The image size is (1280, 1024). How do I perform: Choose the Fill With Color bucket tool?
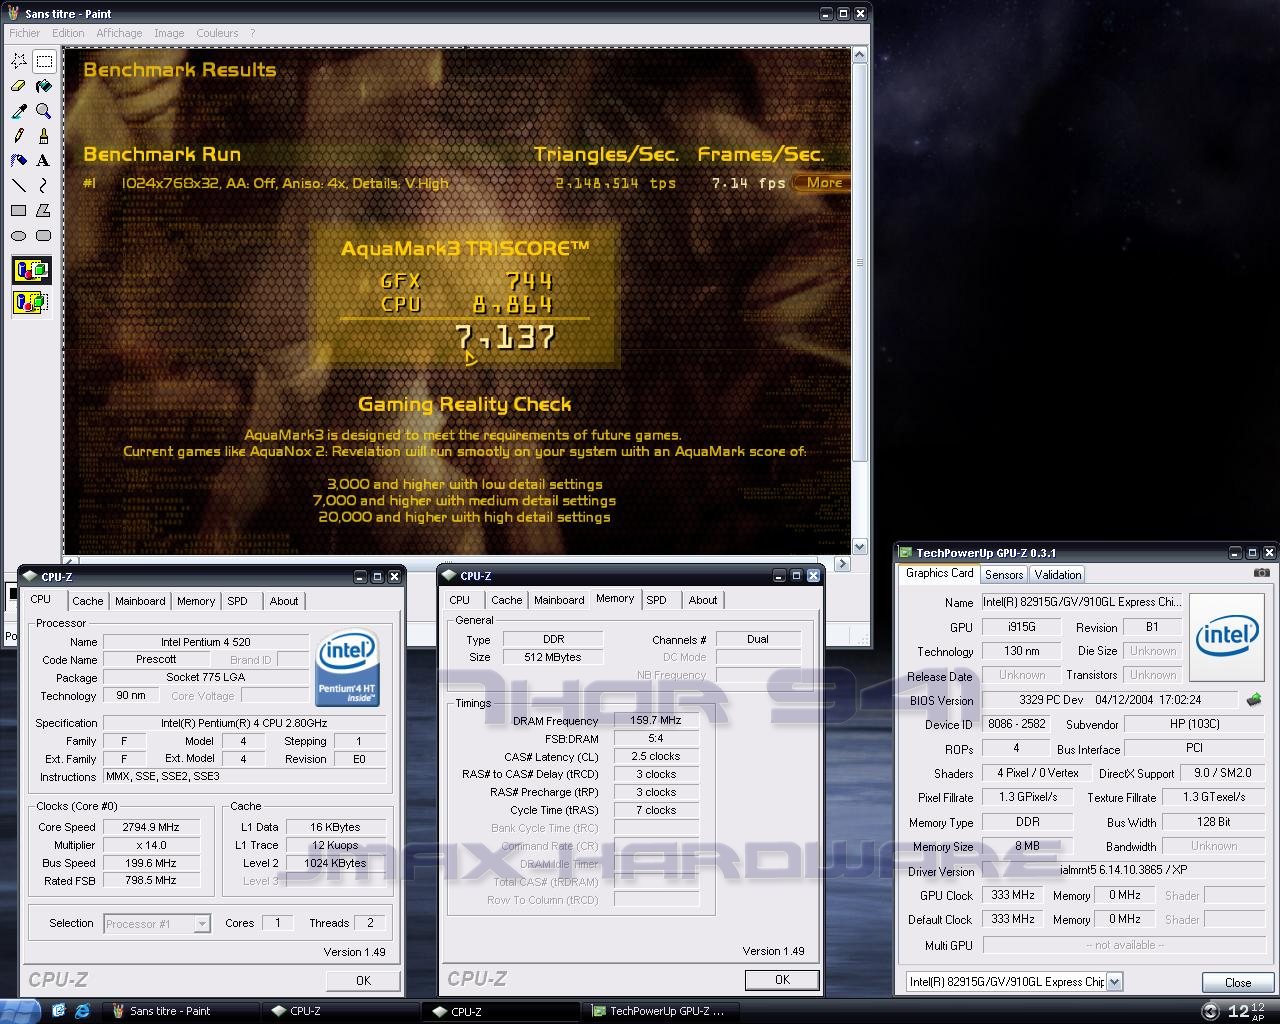[43, 86]
